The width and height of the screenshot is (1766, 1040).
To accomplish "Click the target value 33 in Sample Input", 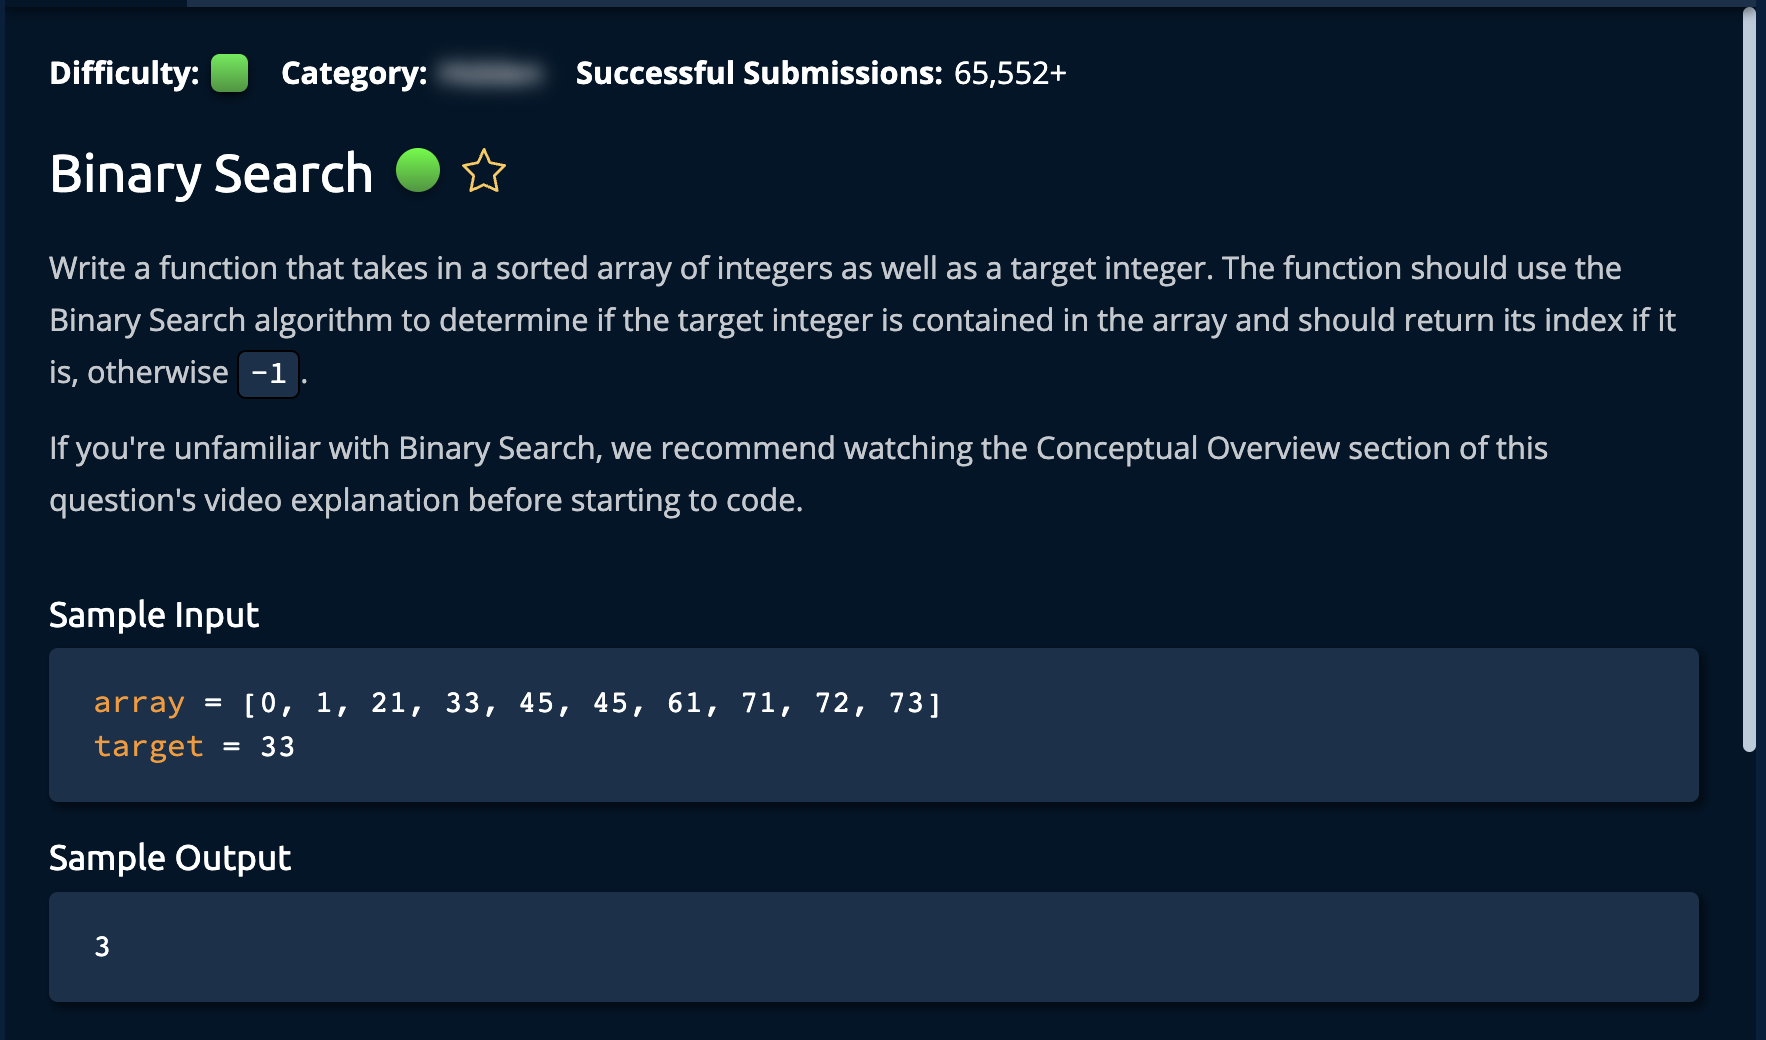I will coord(277,747).
